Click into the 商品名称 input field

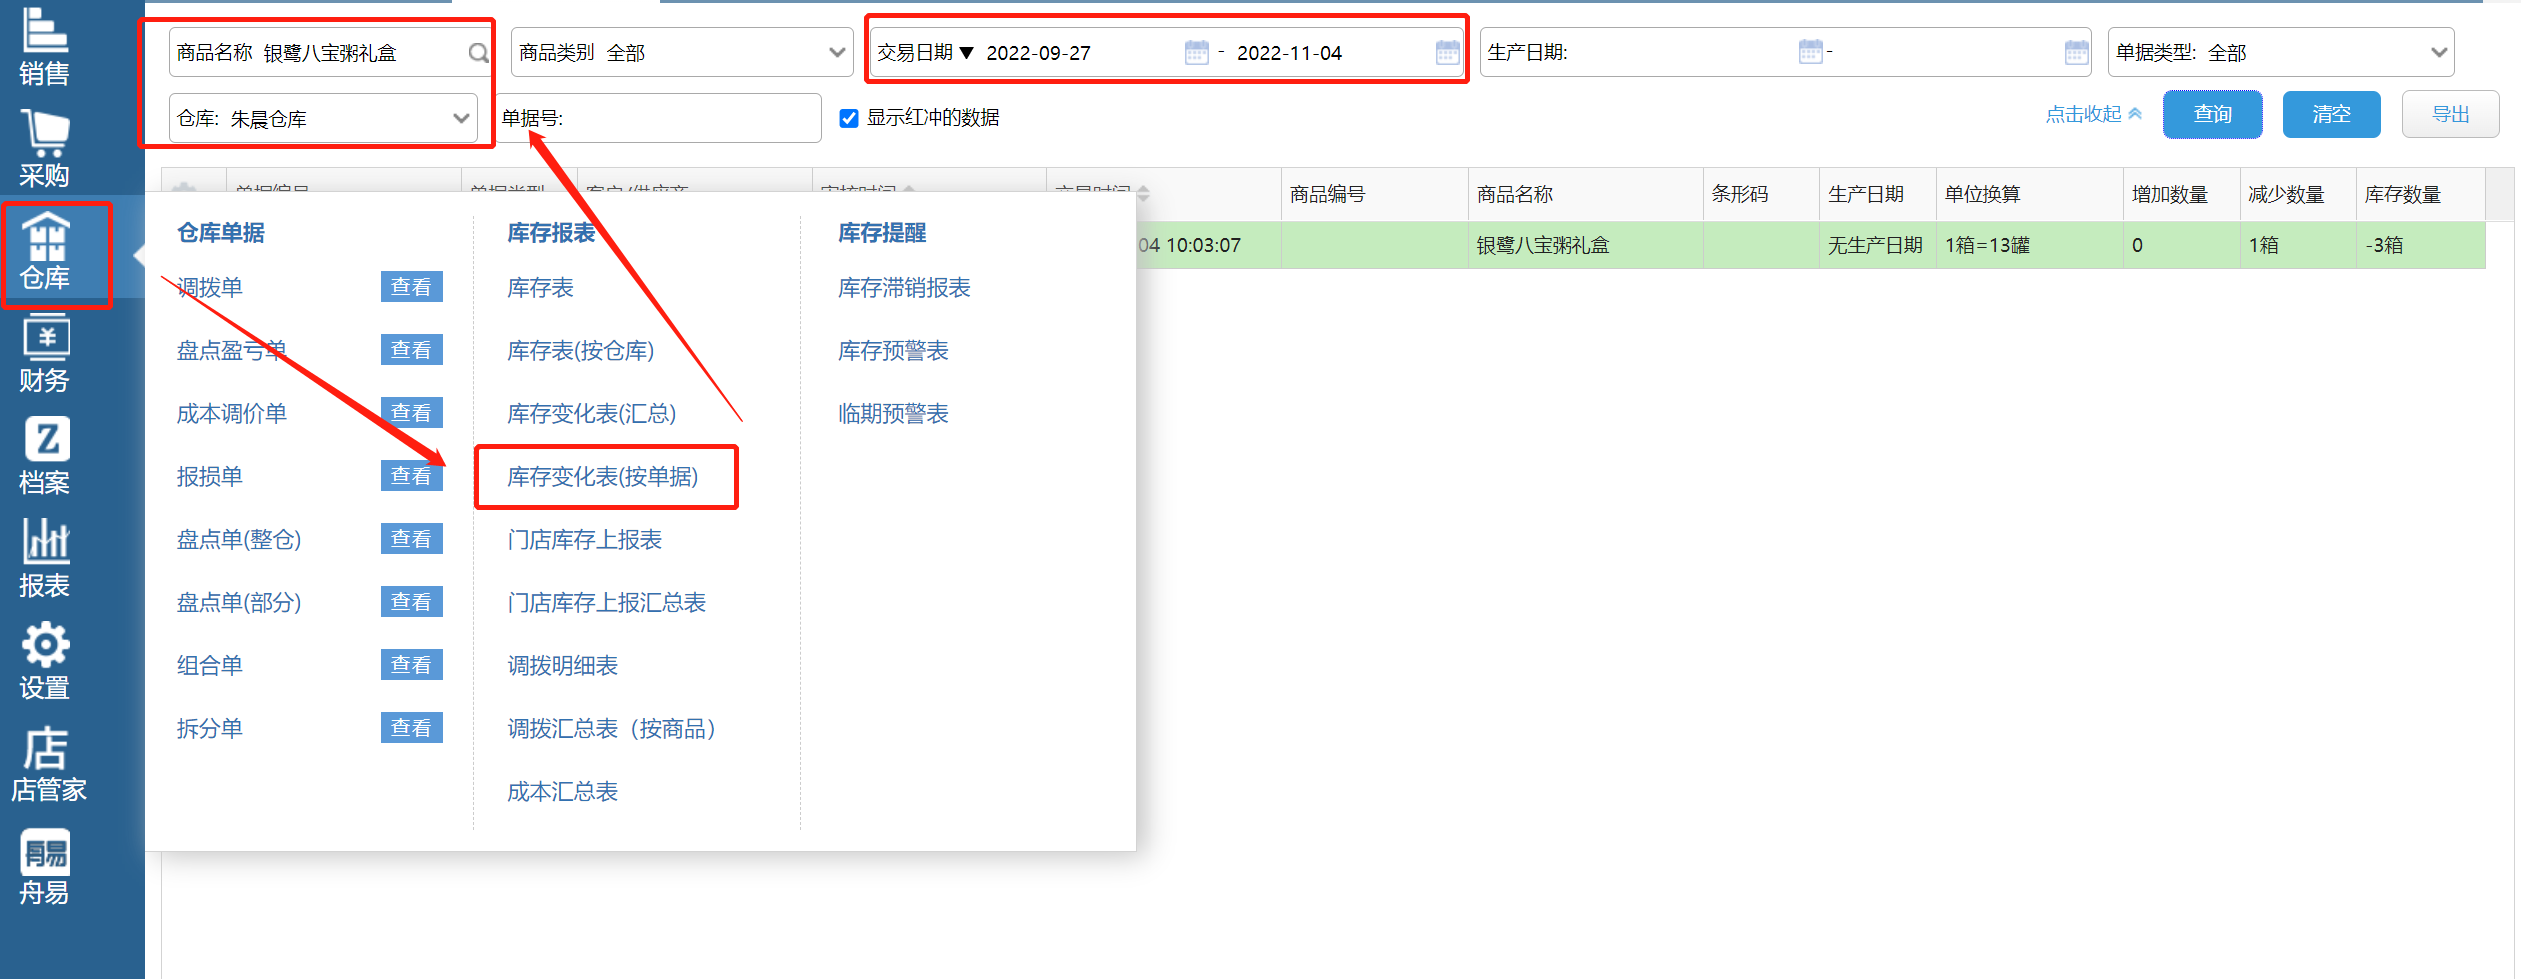click(330, 52)
